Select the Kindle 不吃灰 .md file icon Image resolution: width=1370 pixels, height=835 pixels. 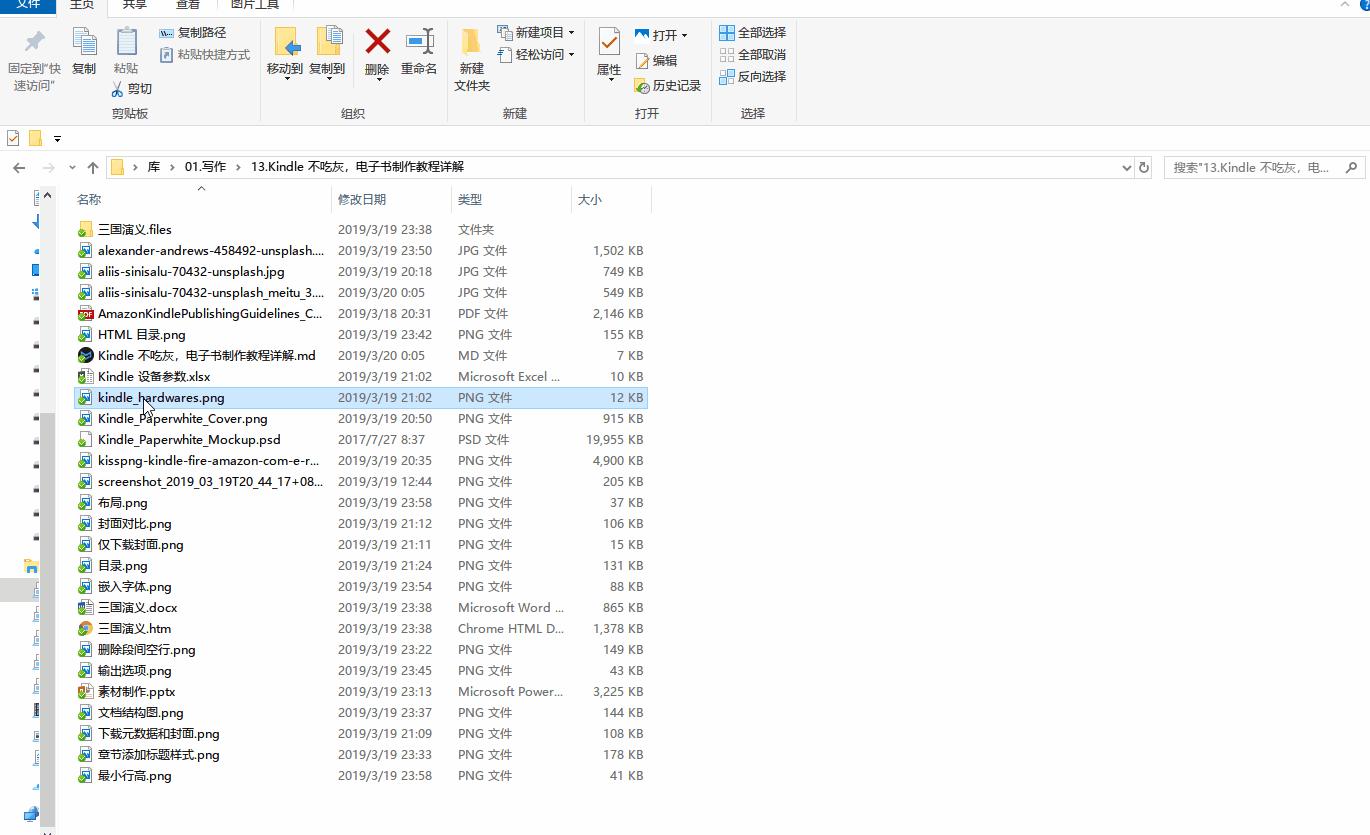(x=86, y=356)
